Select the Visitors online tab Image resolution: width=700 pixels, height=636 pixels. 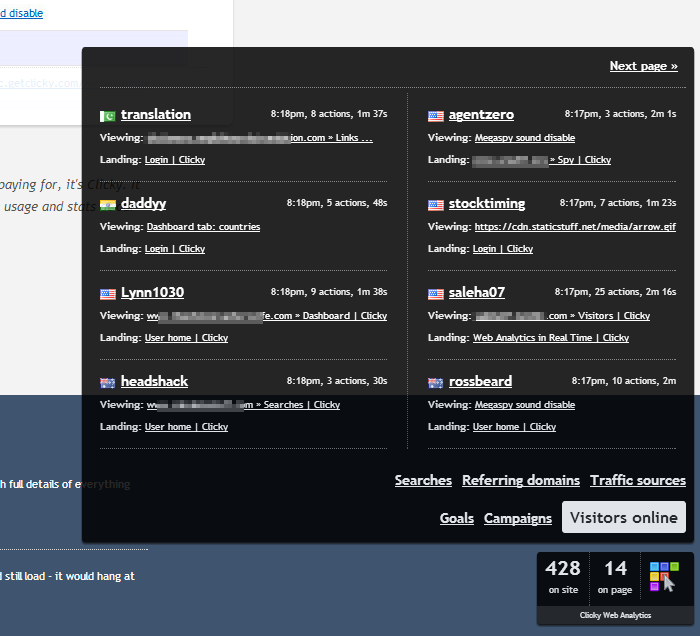pos(623,517)
